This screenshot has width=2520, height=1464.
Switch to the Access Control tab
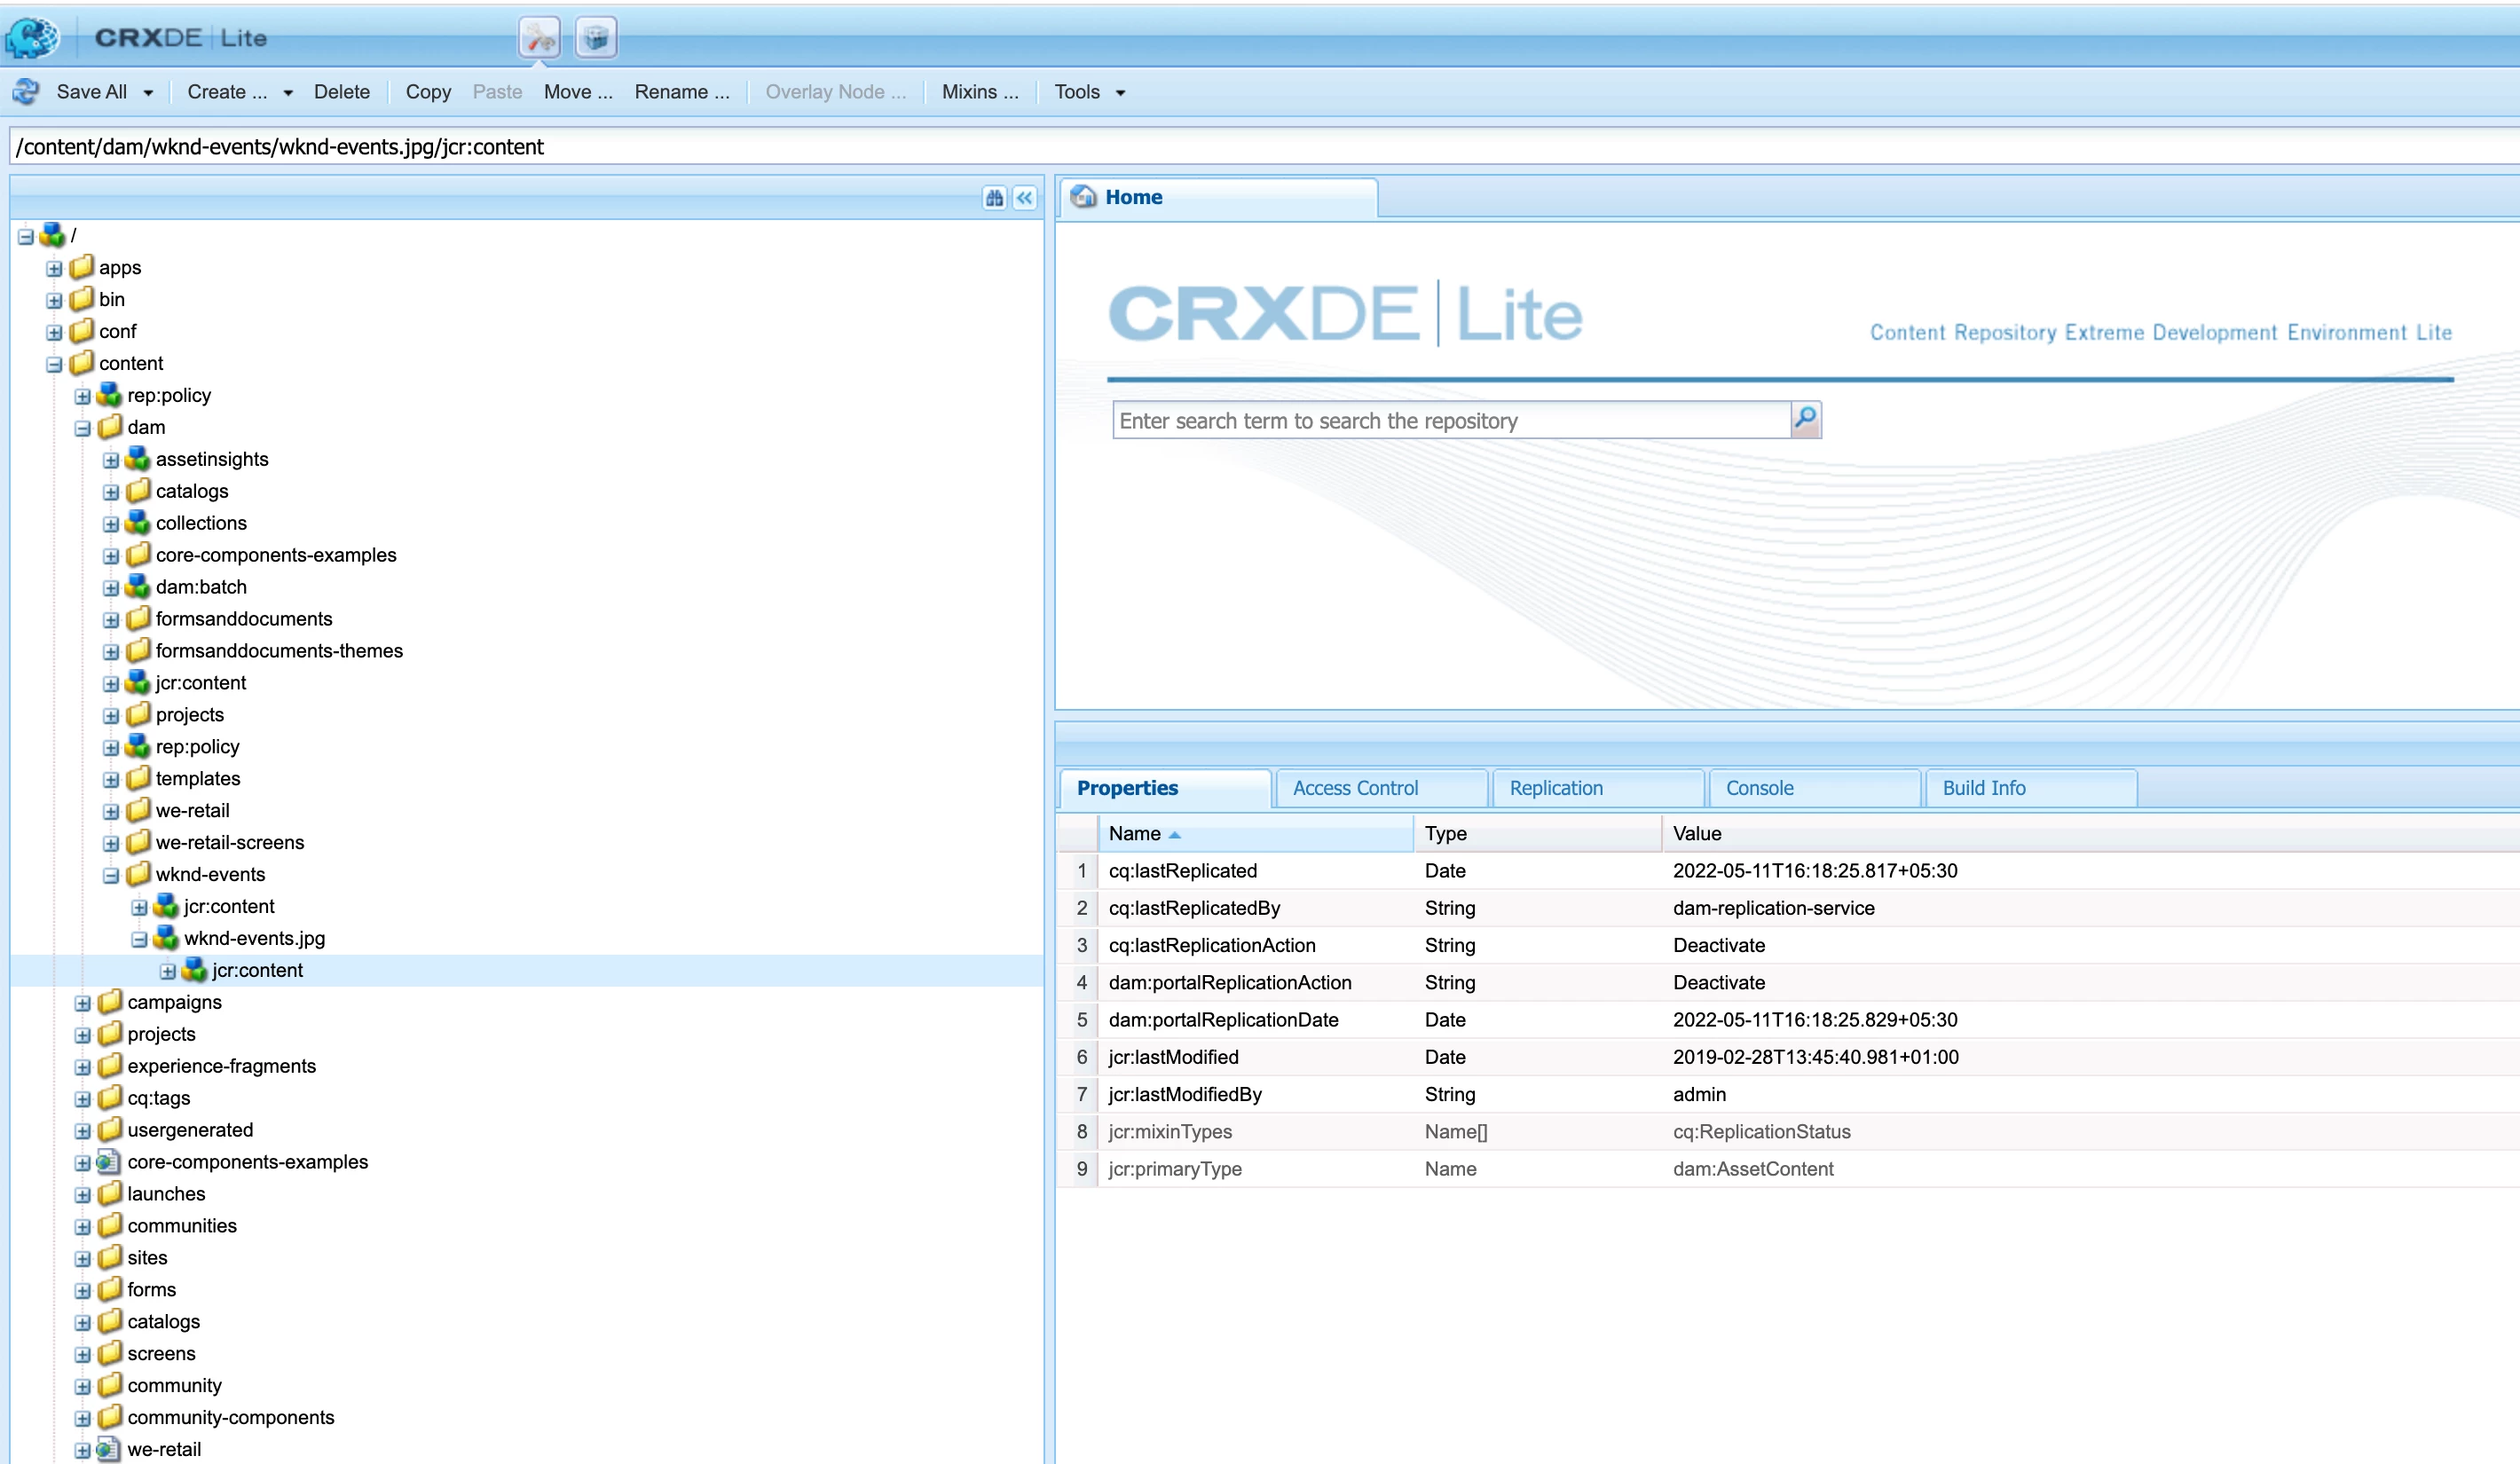coord(1355,788)
